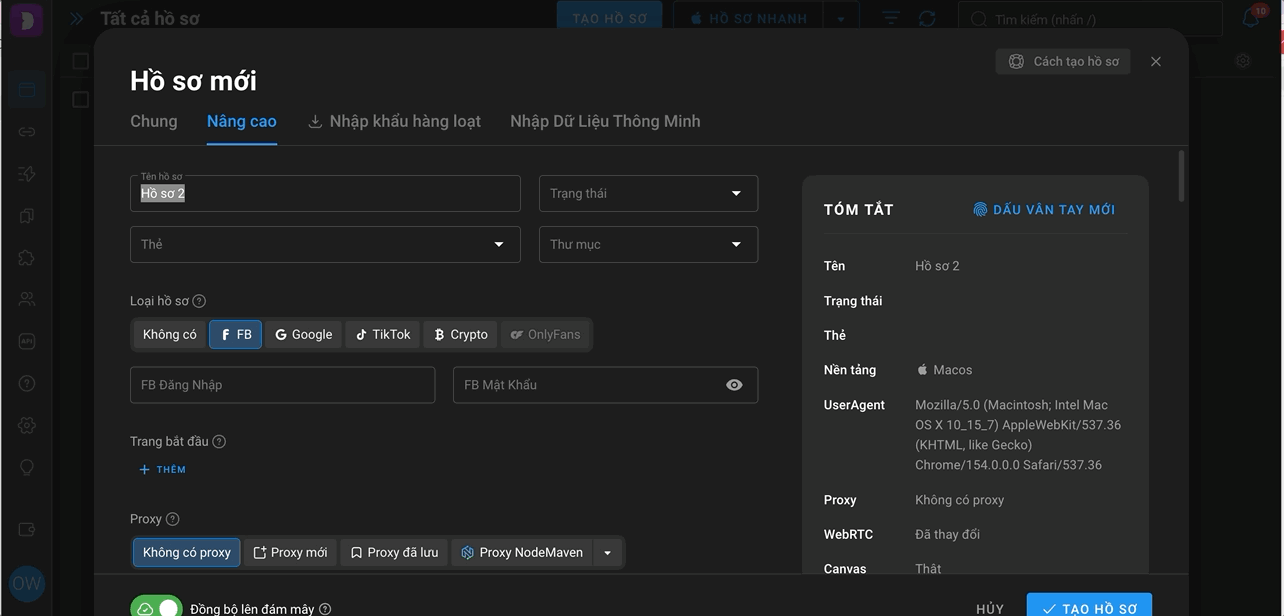The image size is (1284, 616).
Task: Click the + THÊM link under Trang bắt đầu
Action: 162,470
